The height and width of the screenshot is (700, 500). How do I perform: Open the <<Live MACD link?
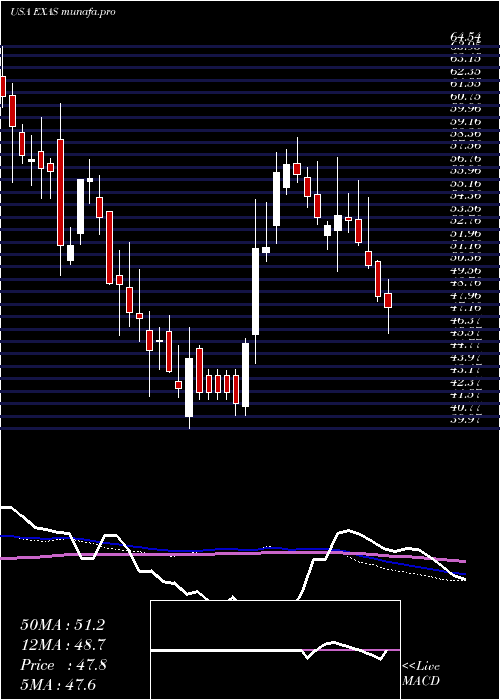(421, 674)
